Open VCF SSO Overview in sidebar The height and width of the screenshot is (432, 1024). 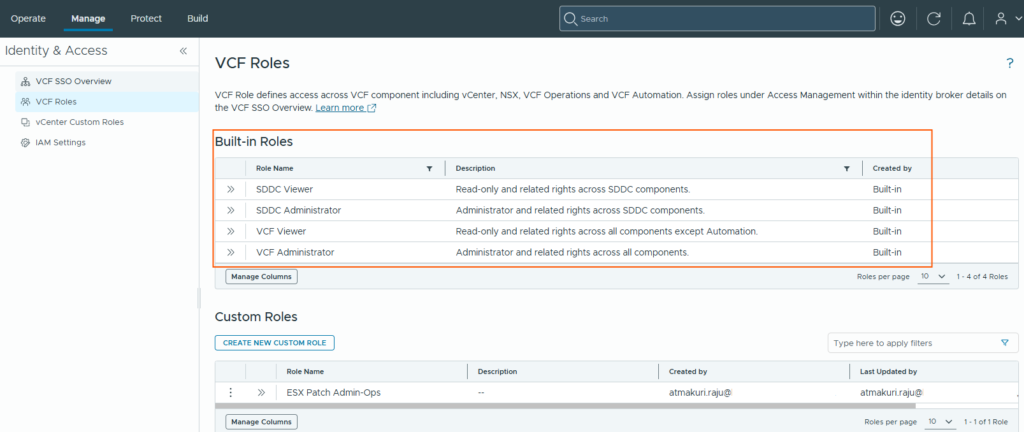click(x=107, y=82)
